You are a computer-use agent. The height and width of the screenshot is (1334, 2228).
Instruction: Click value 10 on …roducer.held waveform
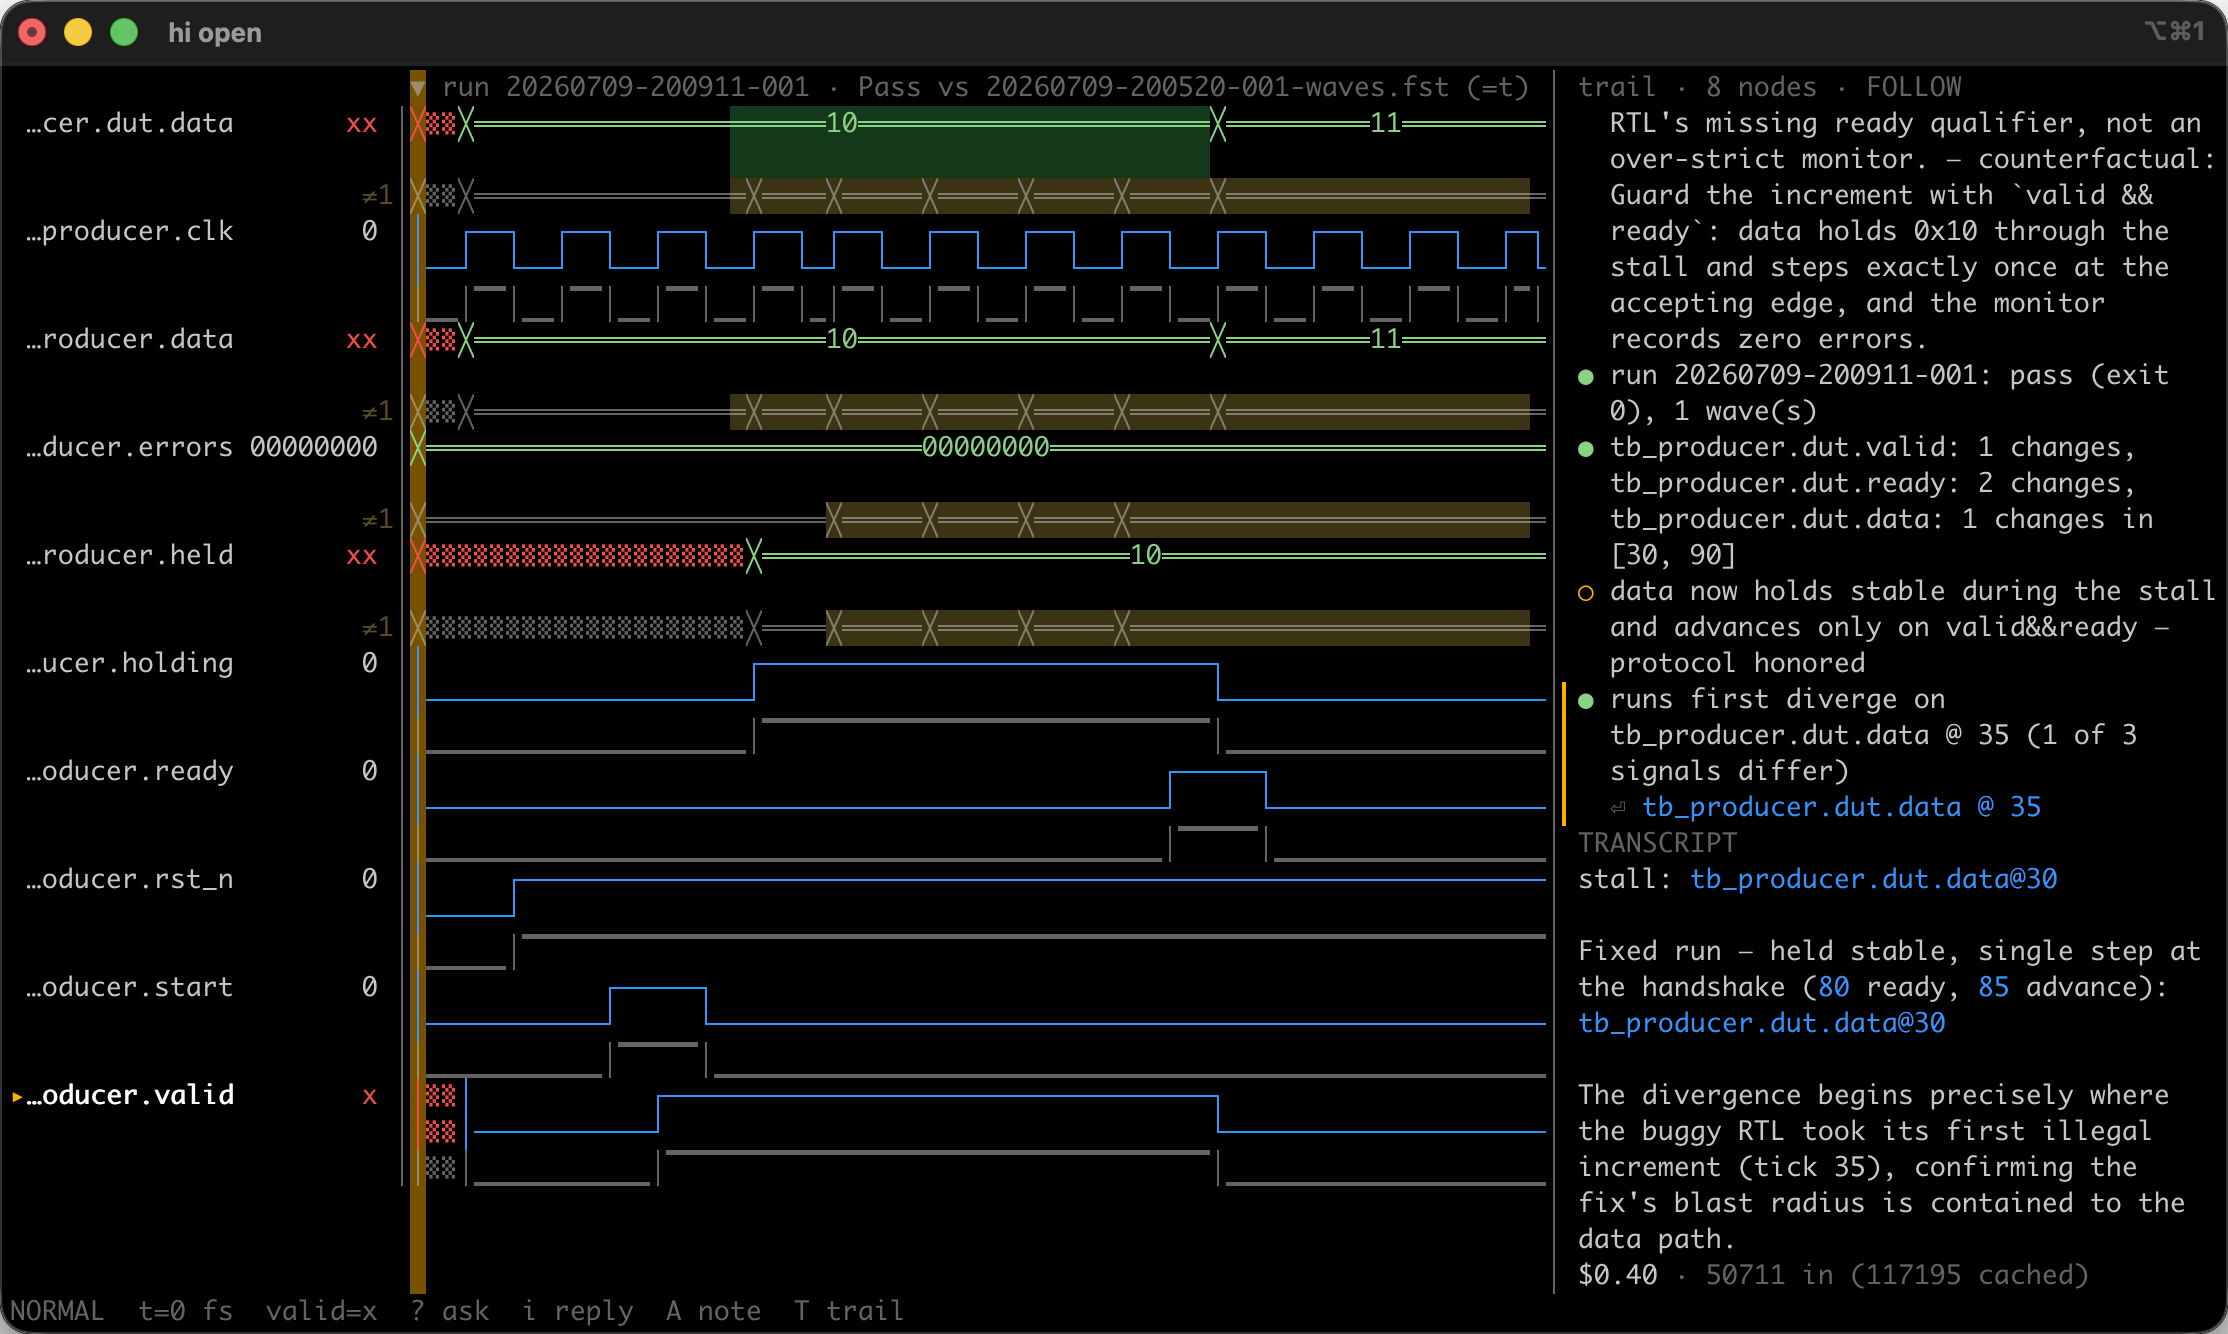1145,556
